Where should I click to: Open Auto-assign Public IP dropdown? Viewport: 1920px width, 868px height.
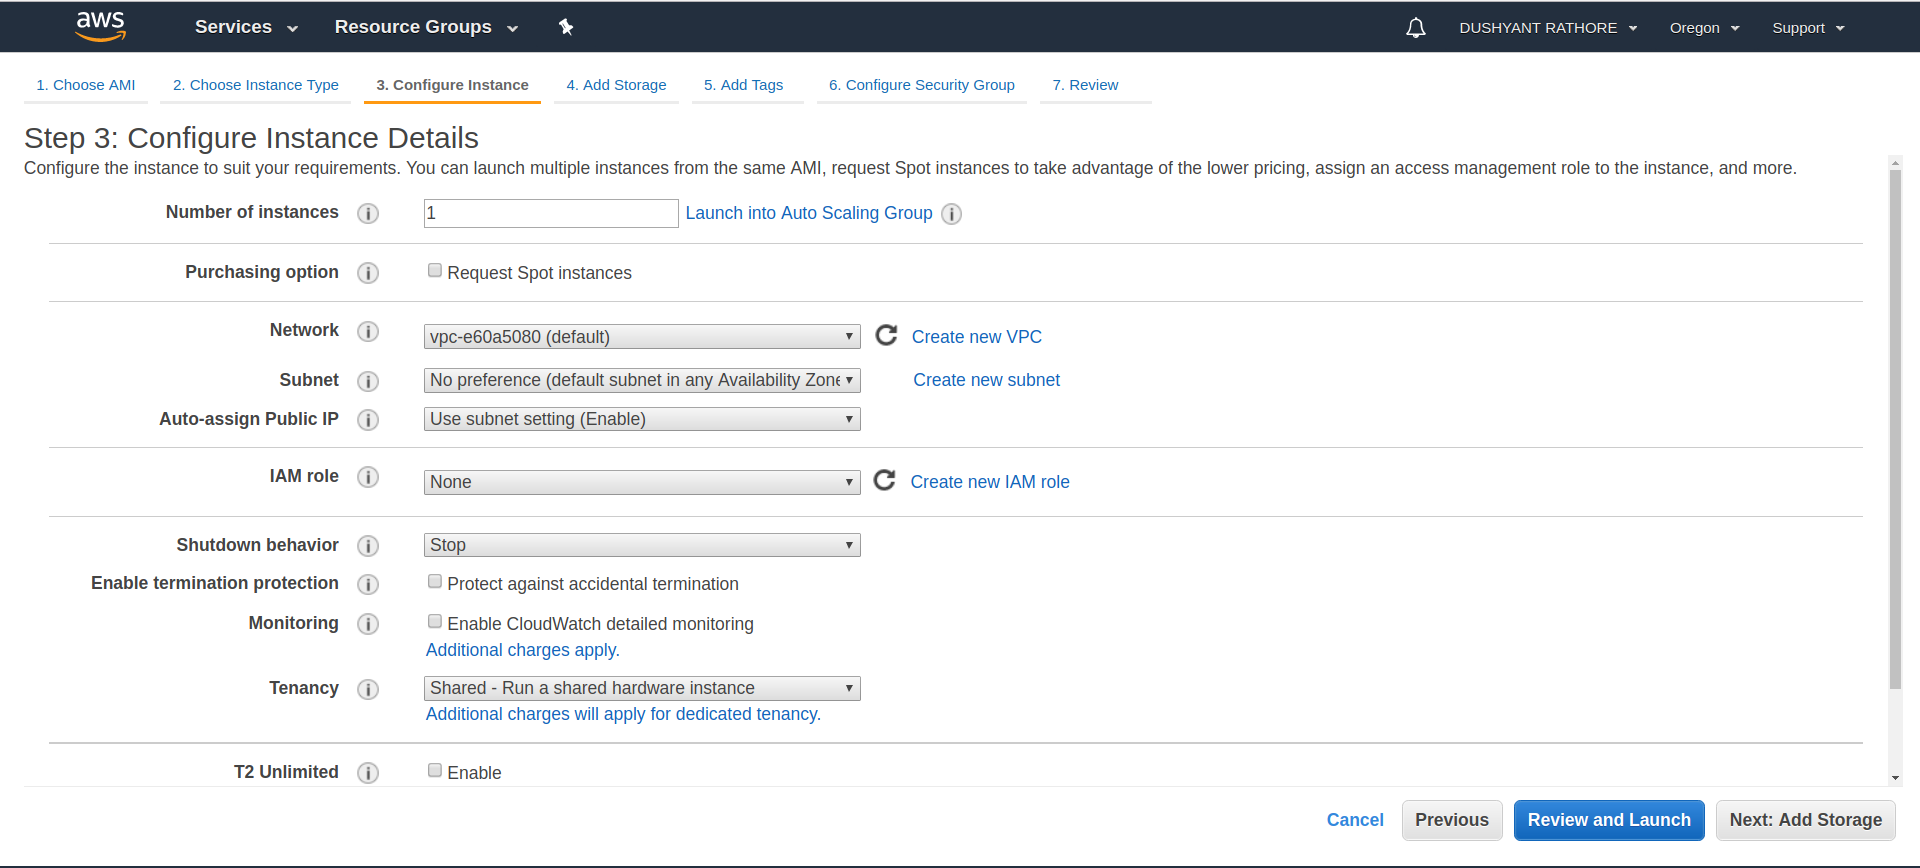pyautogui.click(x=642, y=419)
